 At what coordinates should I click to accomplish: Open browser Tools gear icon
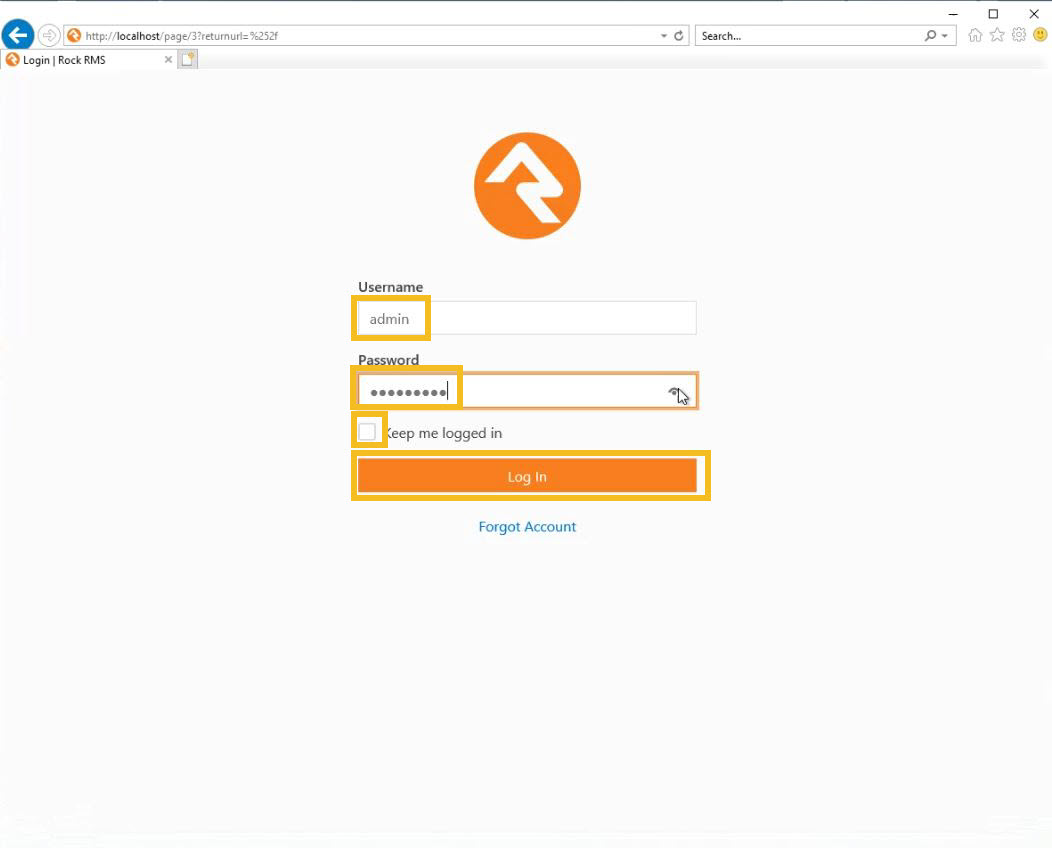[1018, 35]
